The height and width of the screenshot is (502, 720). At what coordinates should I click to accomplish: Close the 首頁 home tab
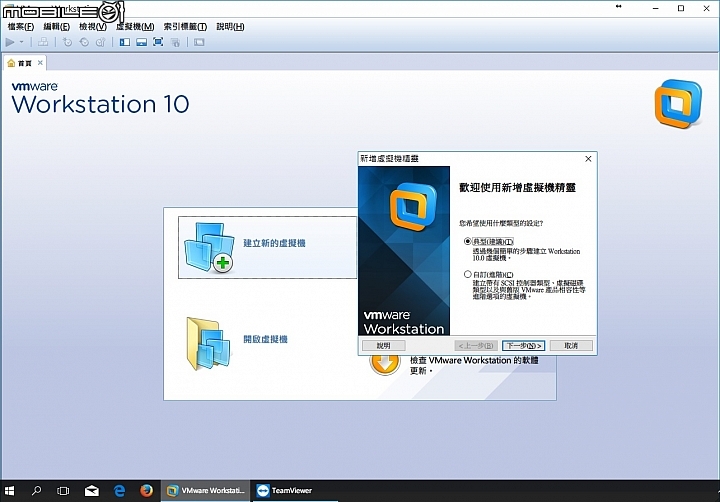(x=40, y=62)
